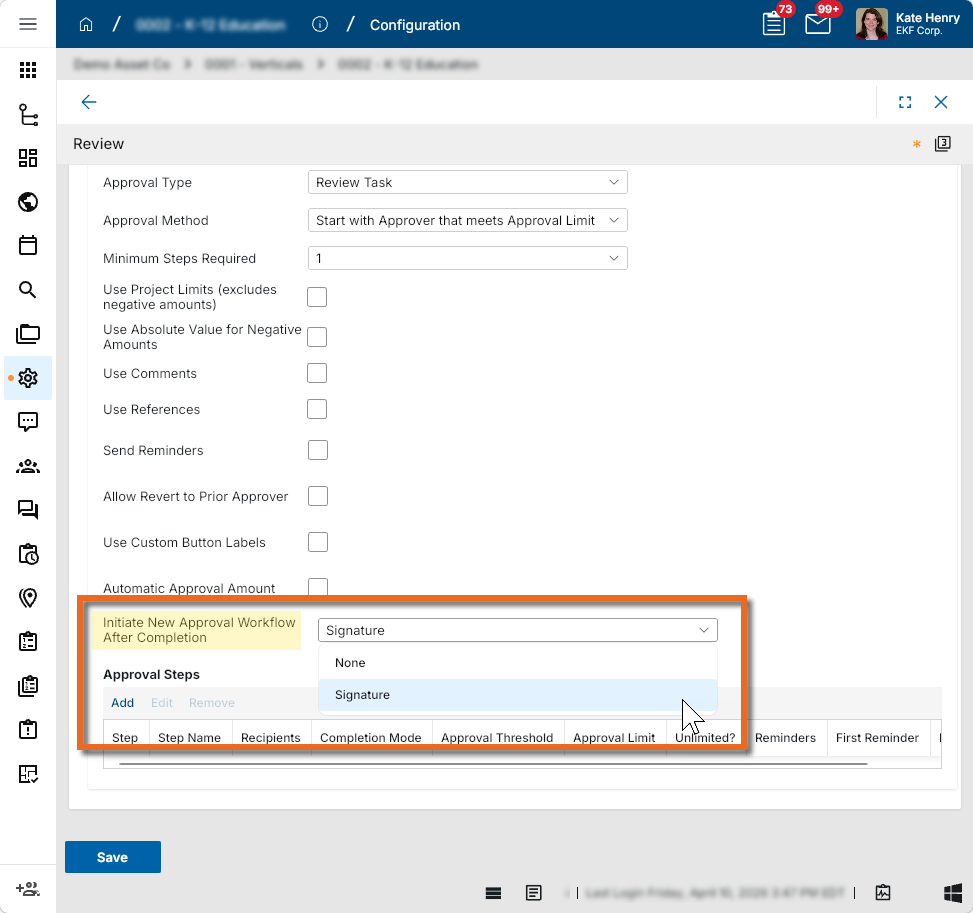Click Add under Approval Steps
Image resolution: width=973 pixels, height=913 pixels.
coord(122,703)
